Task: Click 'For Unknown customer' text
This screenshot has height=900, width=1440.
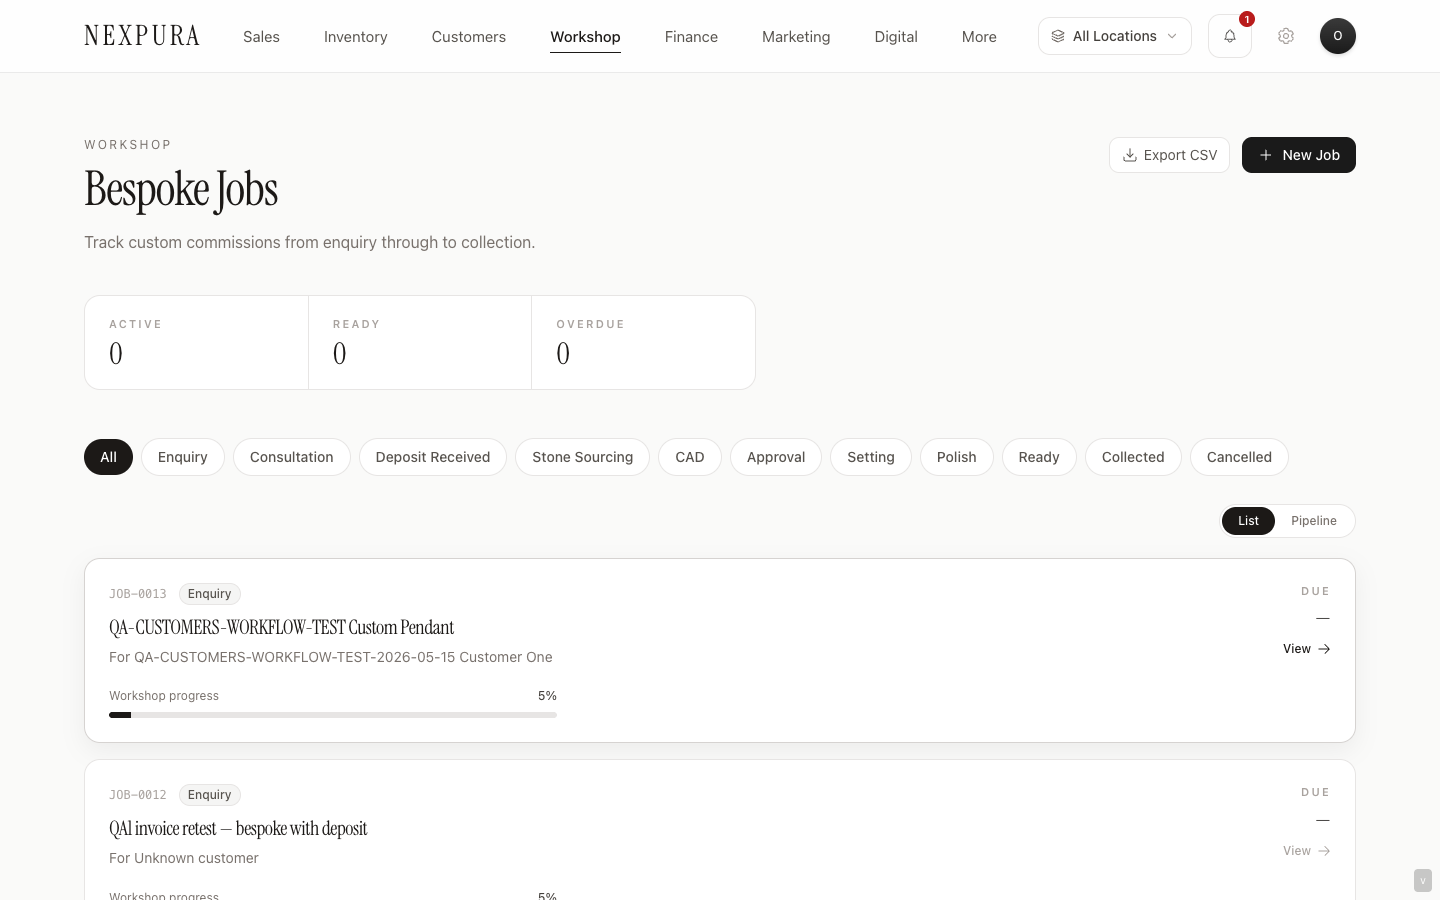Action: 184,858
